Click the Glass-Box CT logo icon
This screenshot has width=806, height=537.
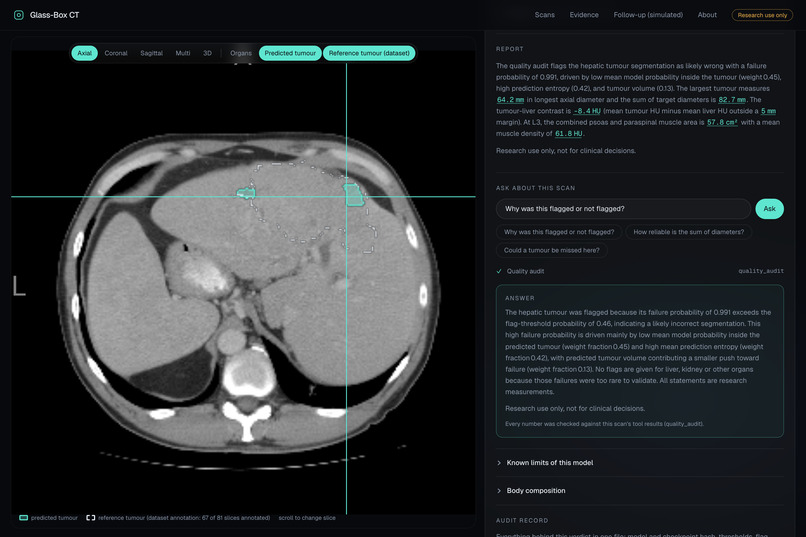pos(19,15)
